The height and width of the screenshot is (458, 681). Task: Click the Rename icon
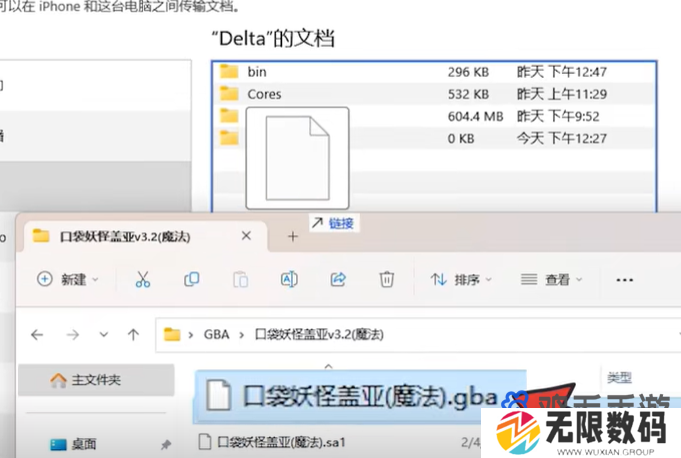click(289, 280)
